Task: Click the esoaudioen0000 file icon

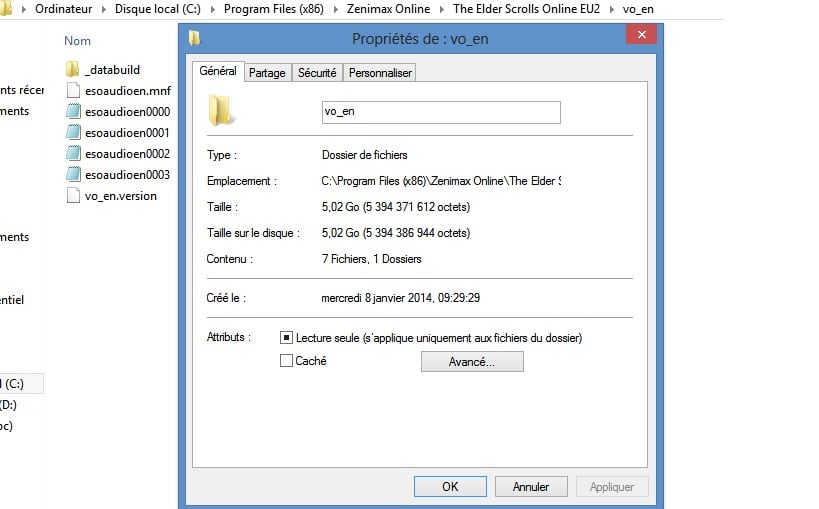Action: pos(73,111)
